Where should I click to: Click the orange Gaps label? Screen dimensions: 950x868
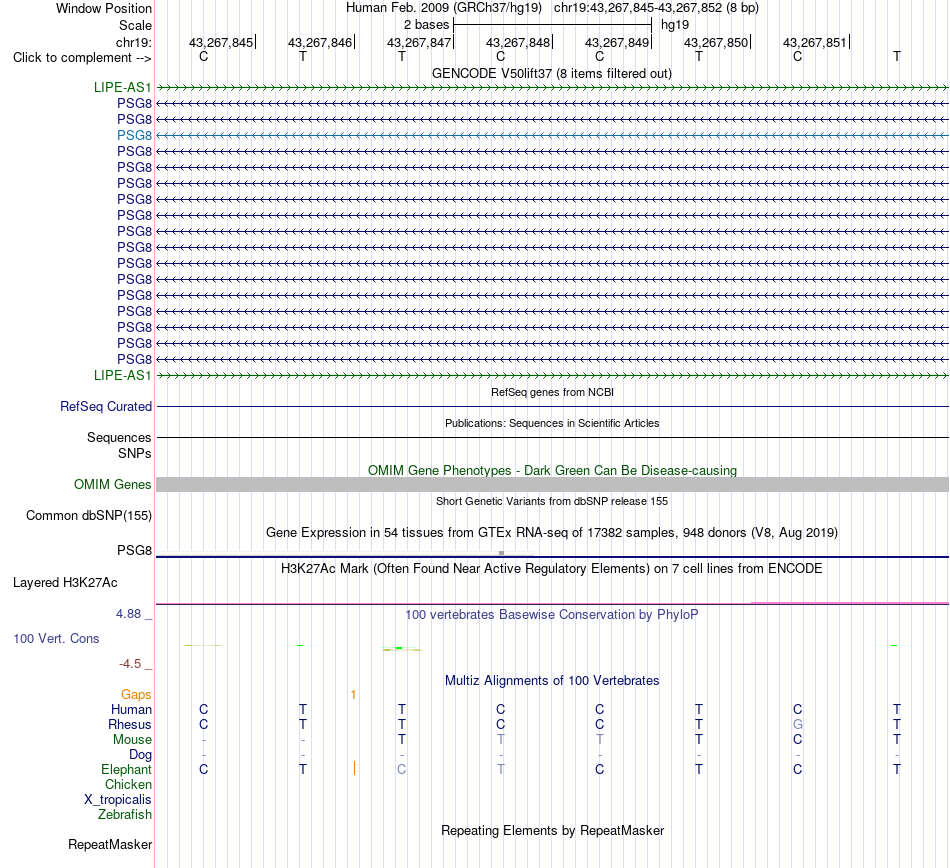coord(136,695)
